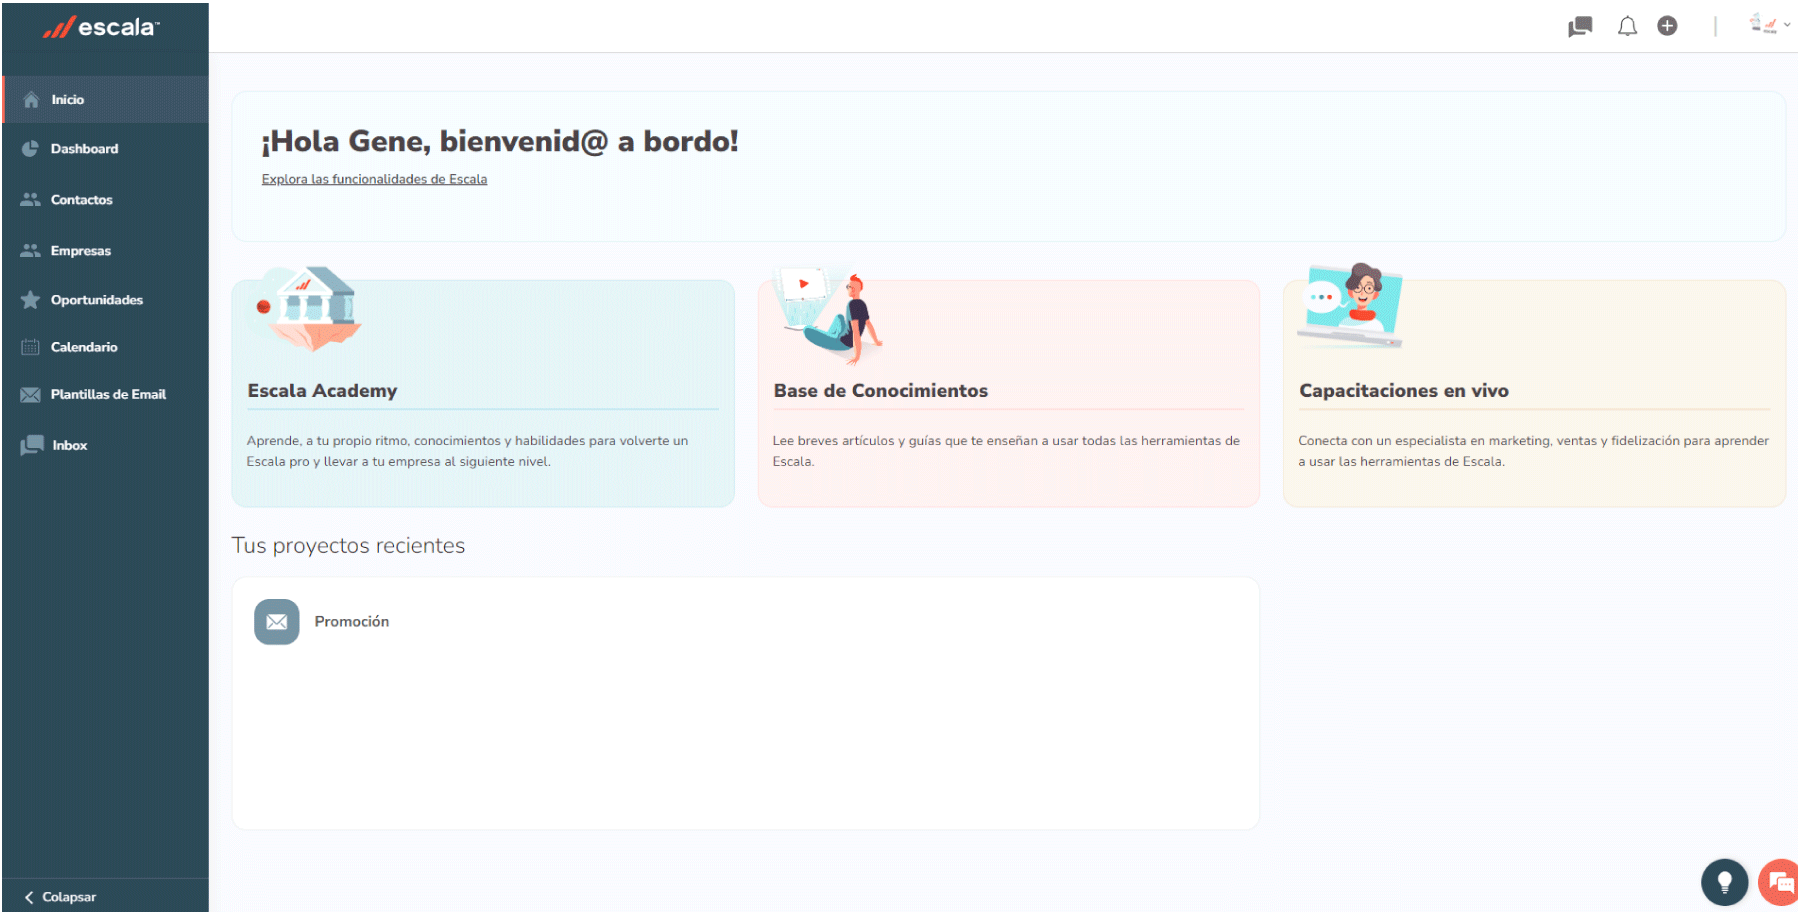Open the Promoción recent project

click(352, 621)
